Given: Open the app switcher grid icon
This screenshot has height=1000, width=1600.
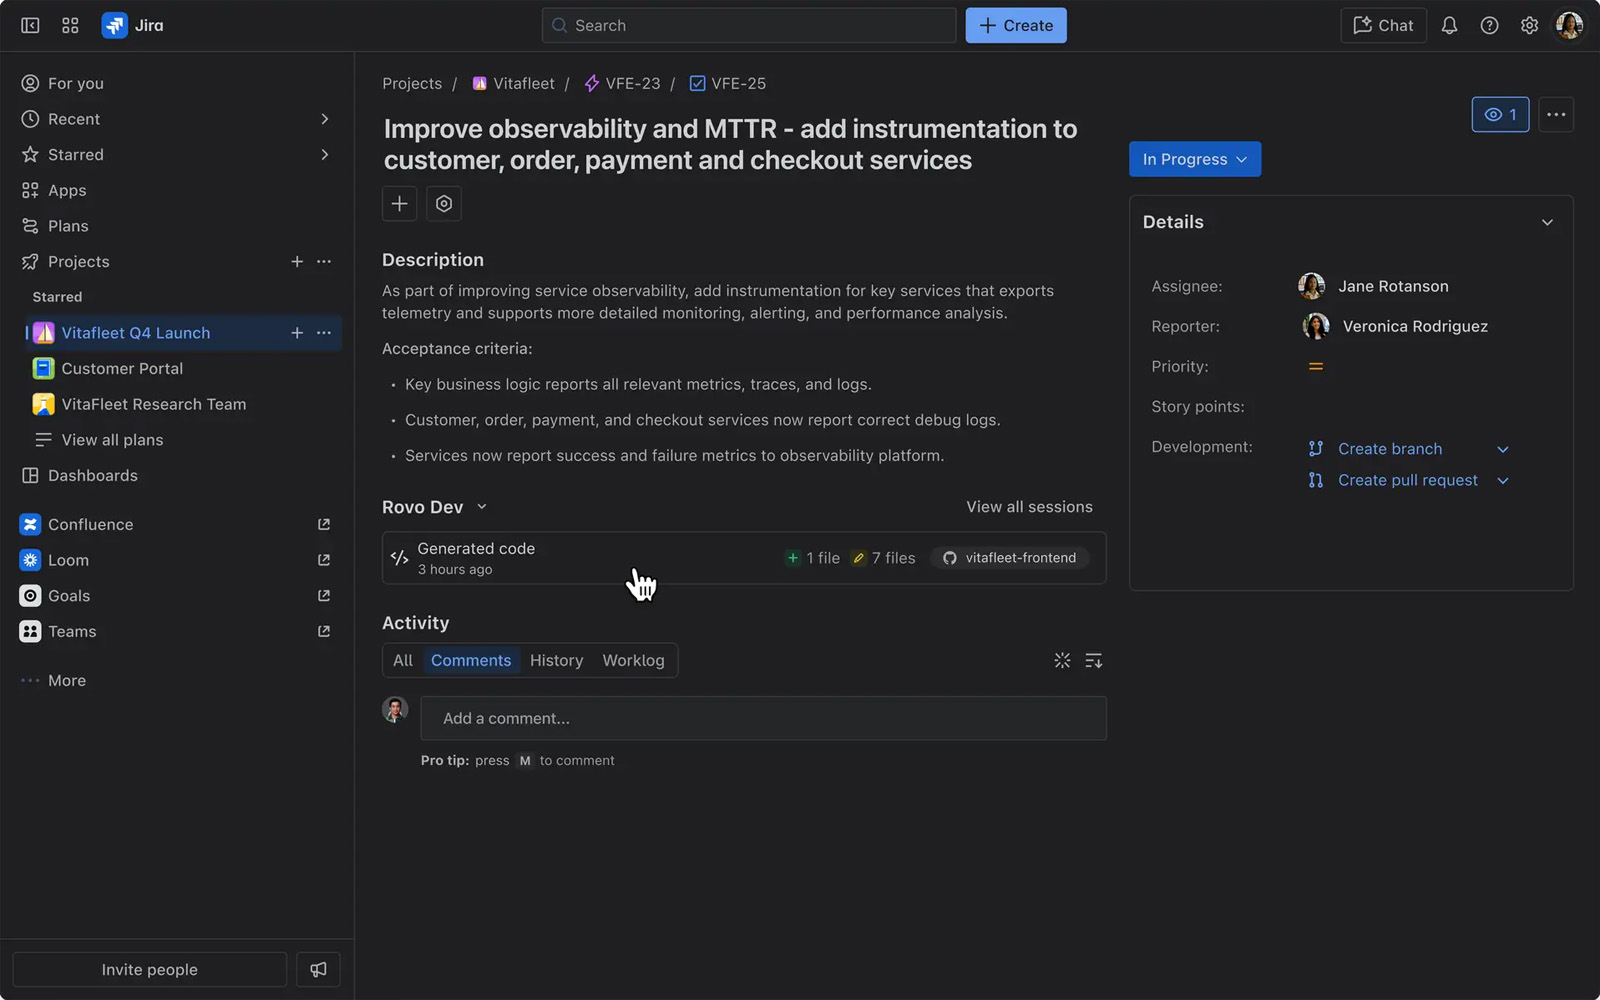Looking at the screenshot, I should click(70, 25).
